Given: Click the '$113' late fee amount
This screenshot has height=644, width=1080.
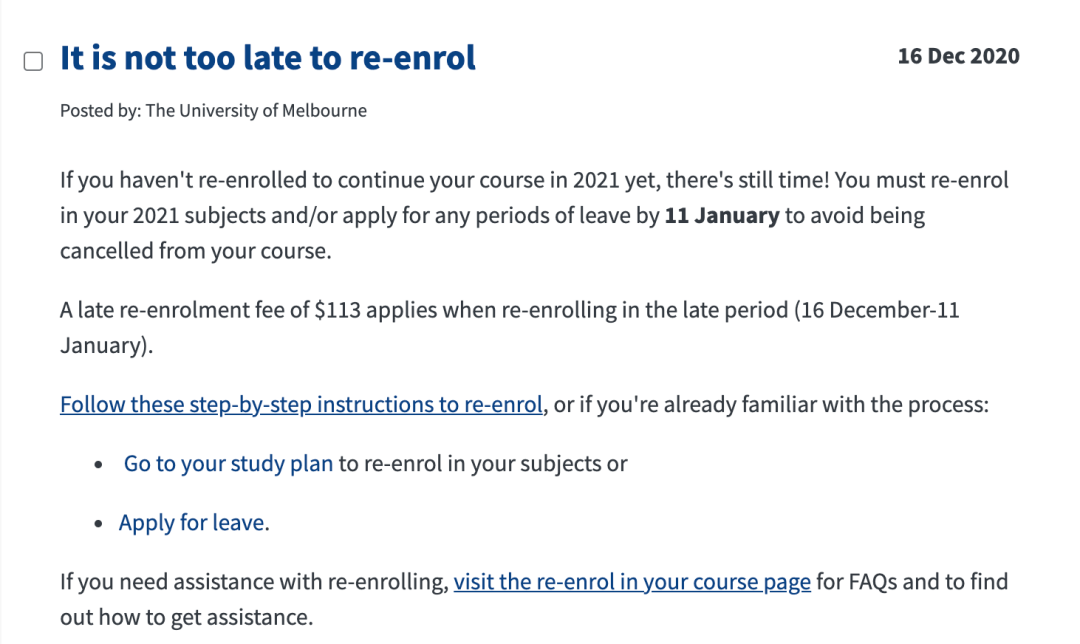Looking at the screenshot, I should pyautogui.click(x=338, y=310).
